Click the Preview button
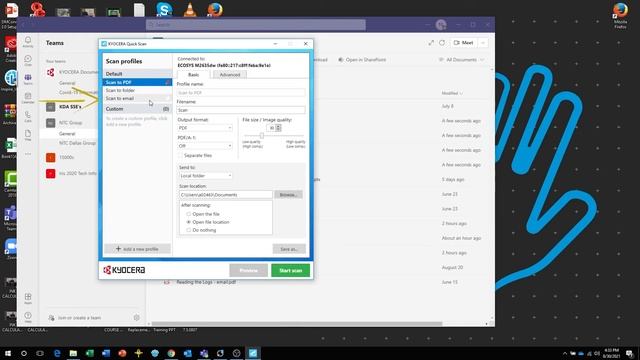The height and width of the screenshot is (360, 640). tap(249, 270)
